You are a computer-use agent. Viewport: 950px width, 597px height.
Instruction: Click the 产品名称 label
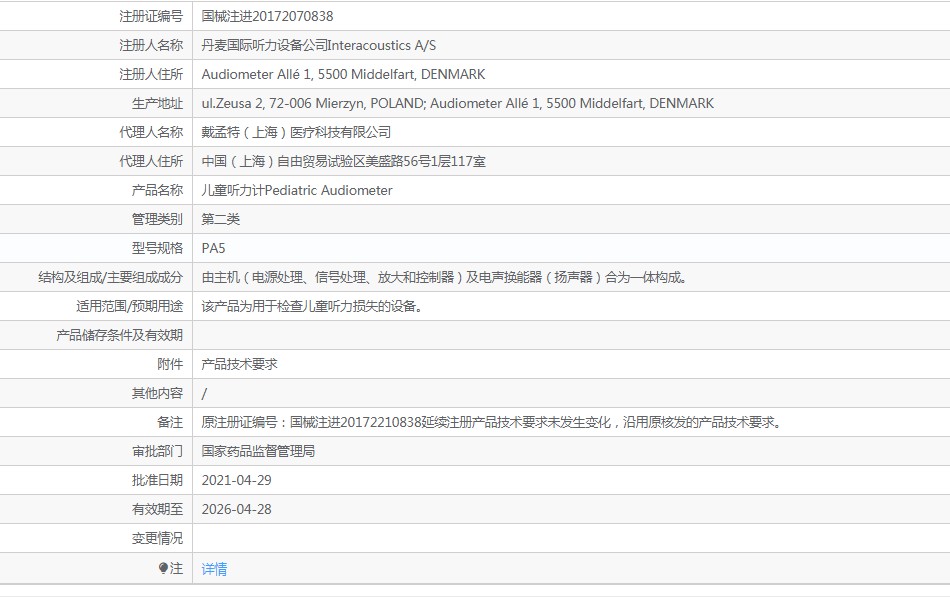coord(158,190)
